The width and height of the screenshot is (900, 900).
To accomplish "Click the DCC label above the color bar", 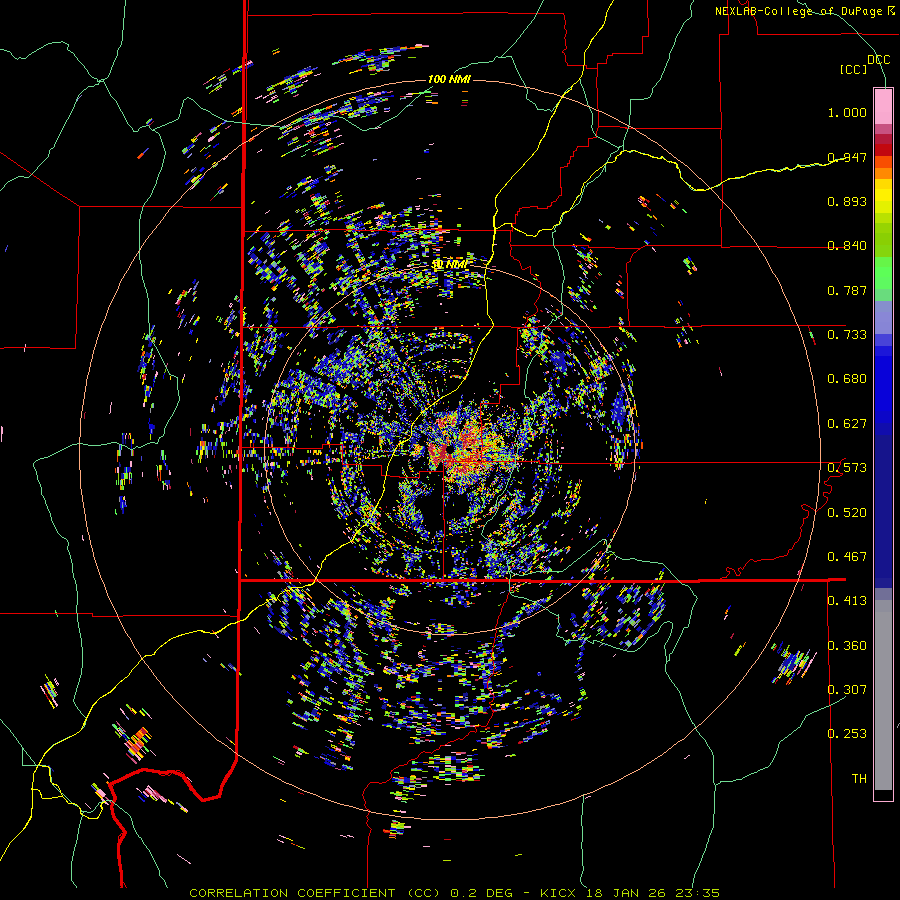I will click(x=878, y=60).
